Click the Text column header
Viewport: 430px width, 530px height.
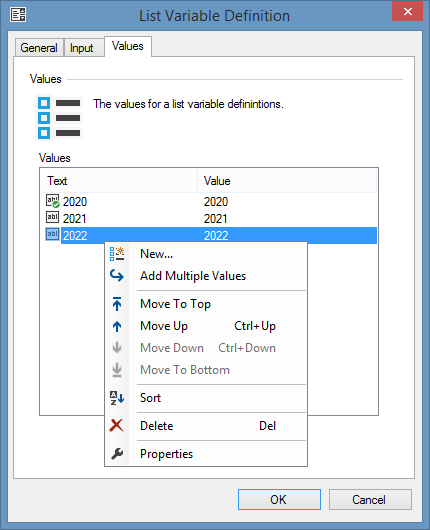click(x=119, y=181)
